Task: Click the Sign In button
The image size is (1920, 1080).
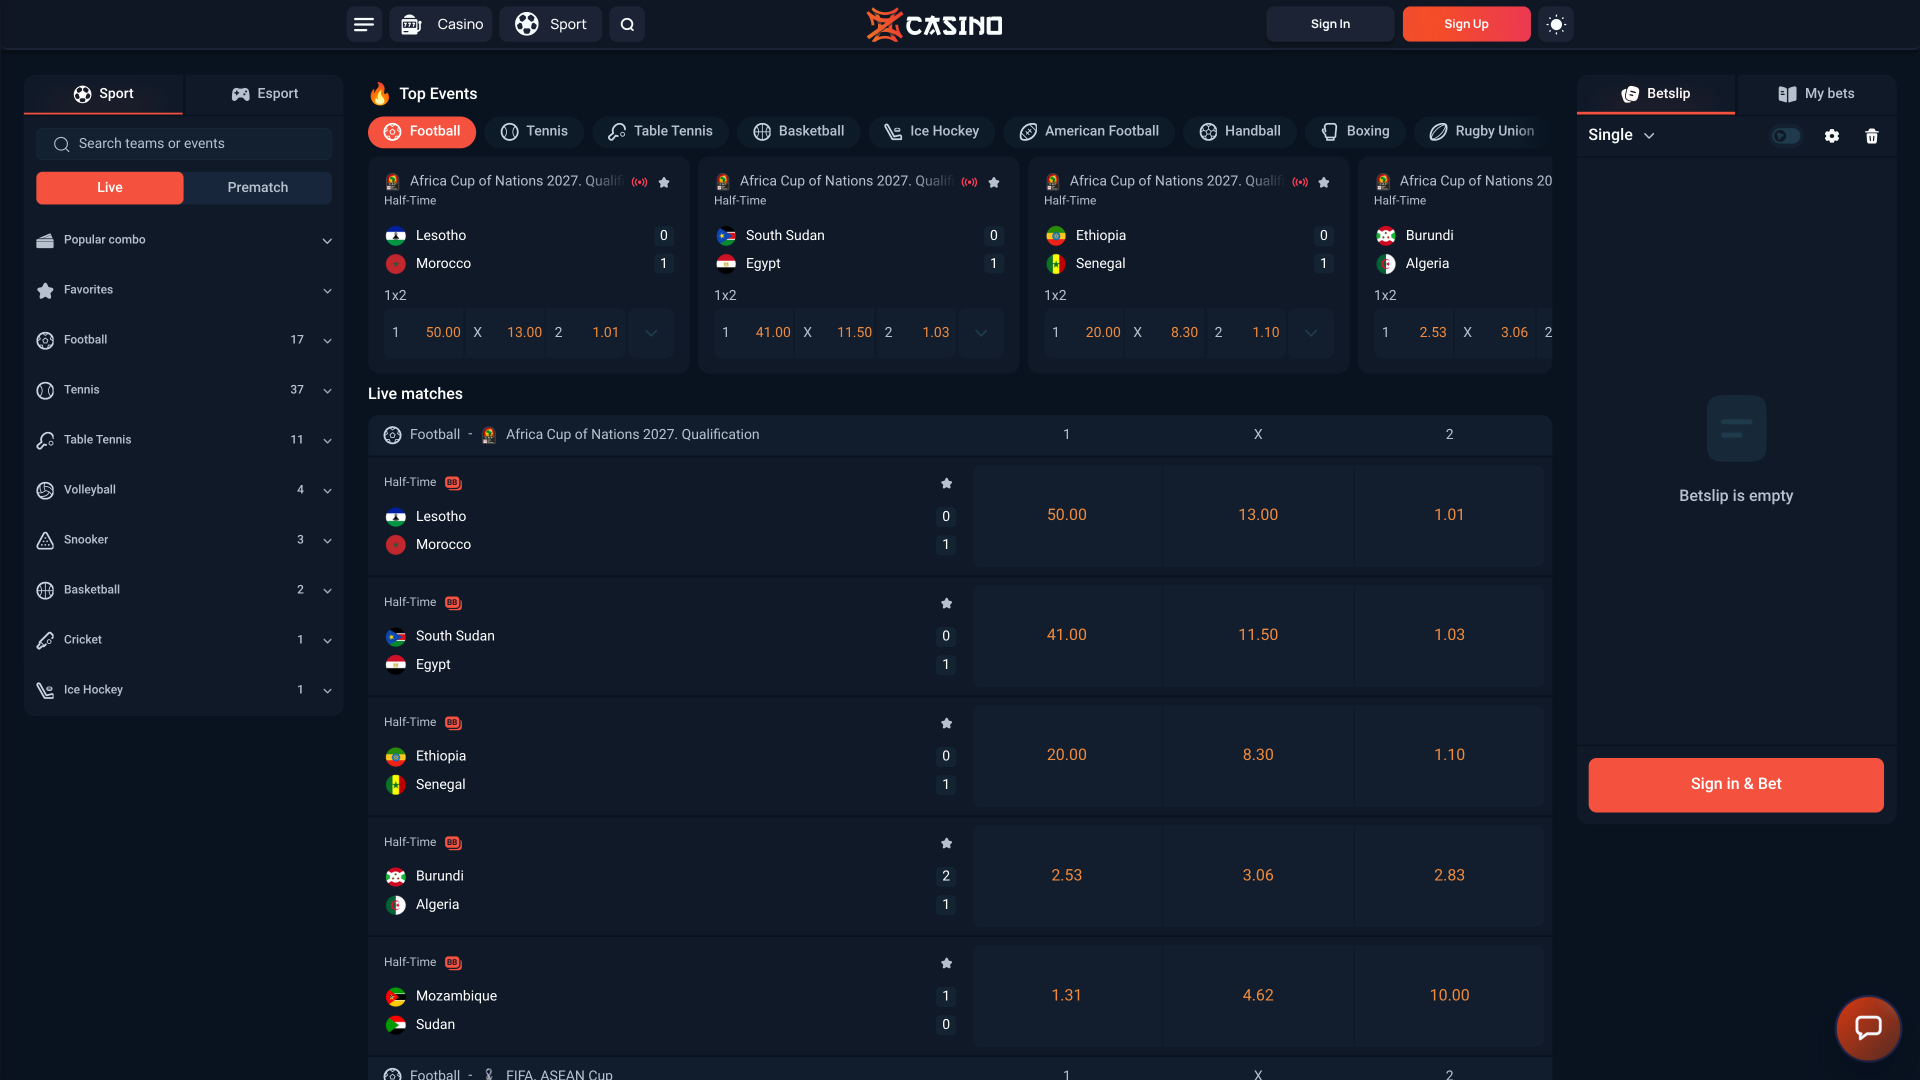Action: 1330,24
